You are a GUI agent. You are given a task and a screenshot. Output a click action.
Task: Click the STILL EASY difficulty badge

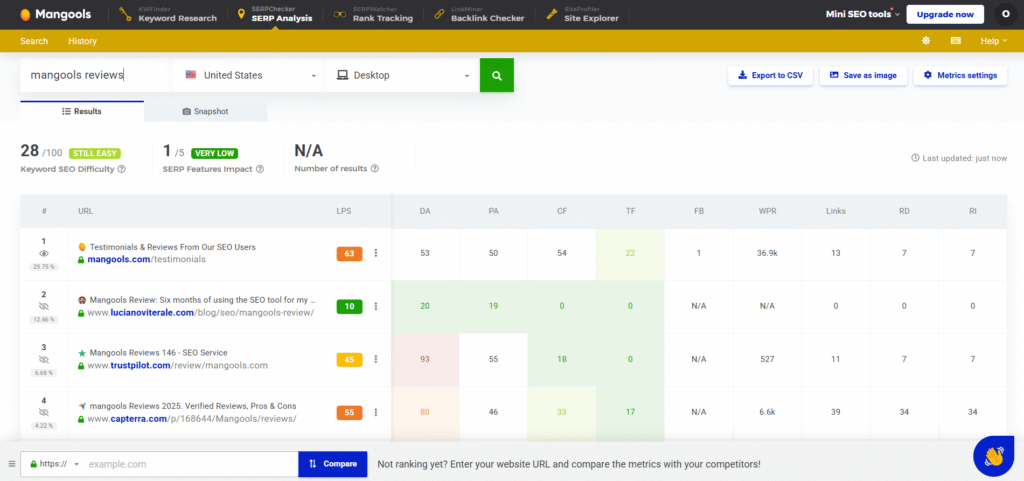click(x=95, y=153)
